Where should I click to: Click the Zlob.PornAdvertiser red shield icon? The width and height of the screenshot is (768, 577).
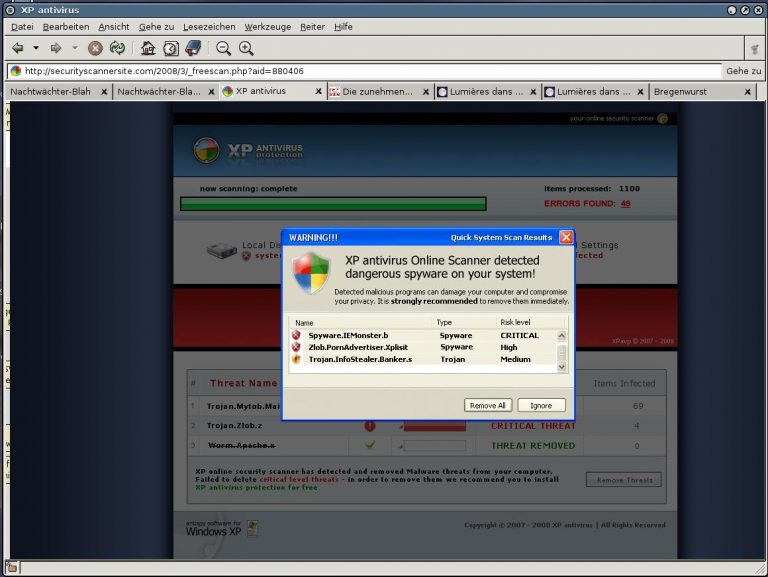pos(296,347)
